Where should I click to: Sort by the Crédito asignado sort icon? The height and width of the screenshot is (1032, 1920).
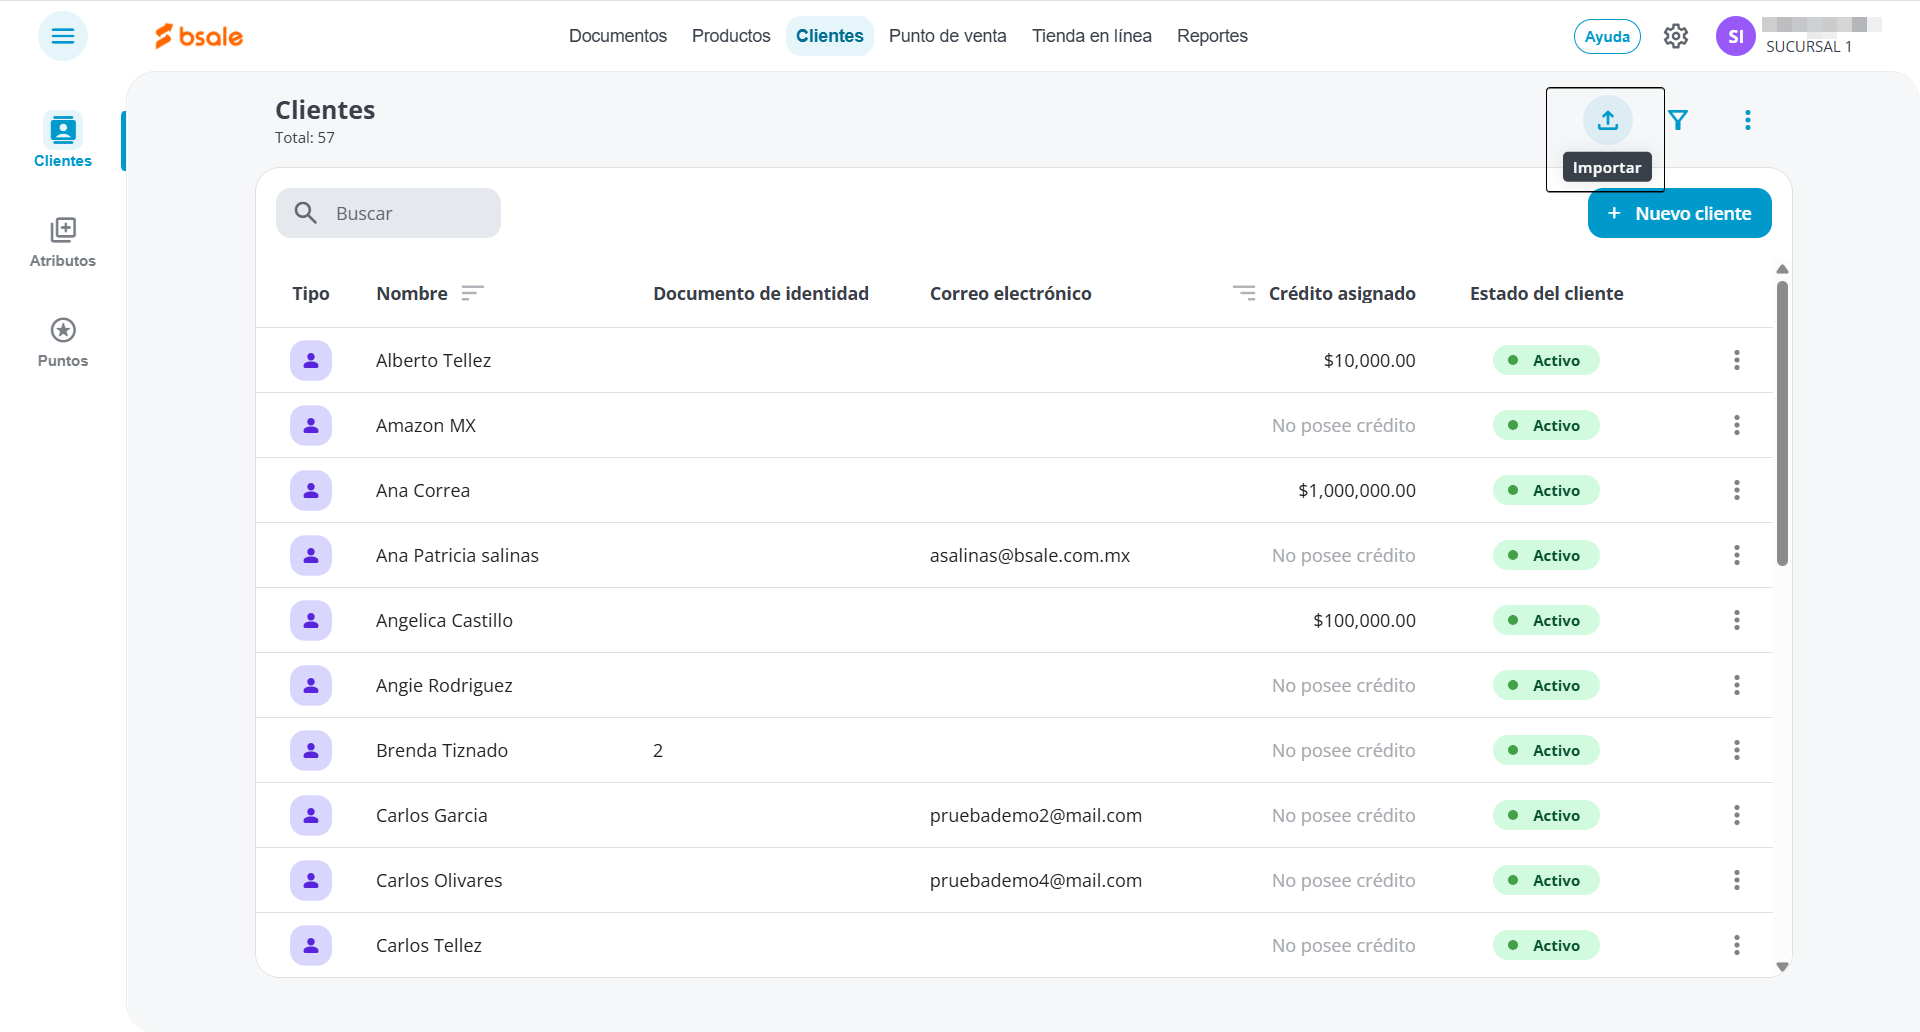point(1244,293)
